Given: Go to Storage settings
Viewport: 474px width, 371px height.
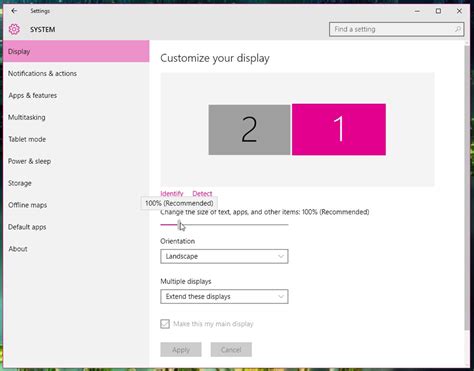Looking at the screenshot, I should (x=76, y=183).
